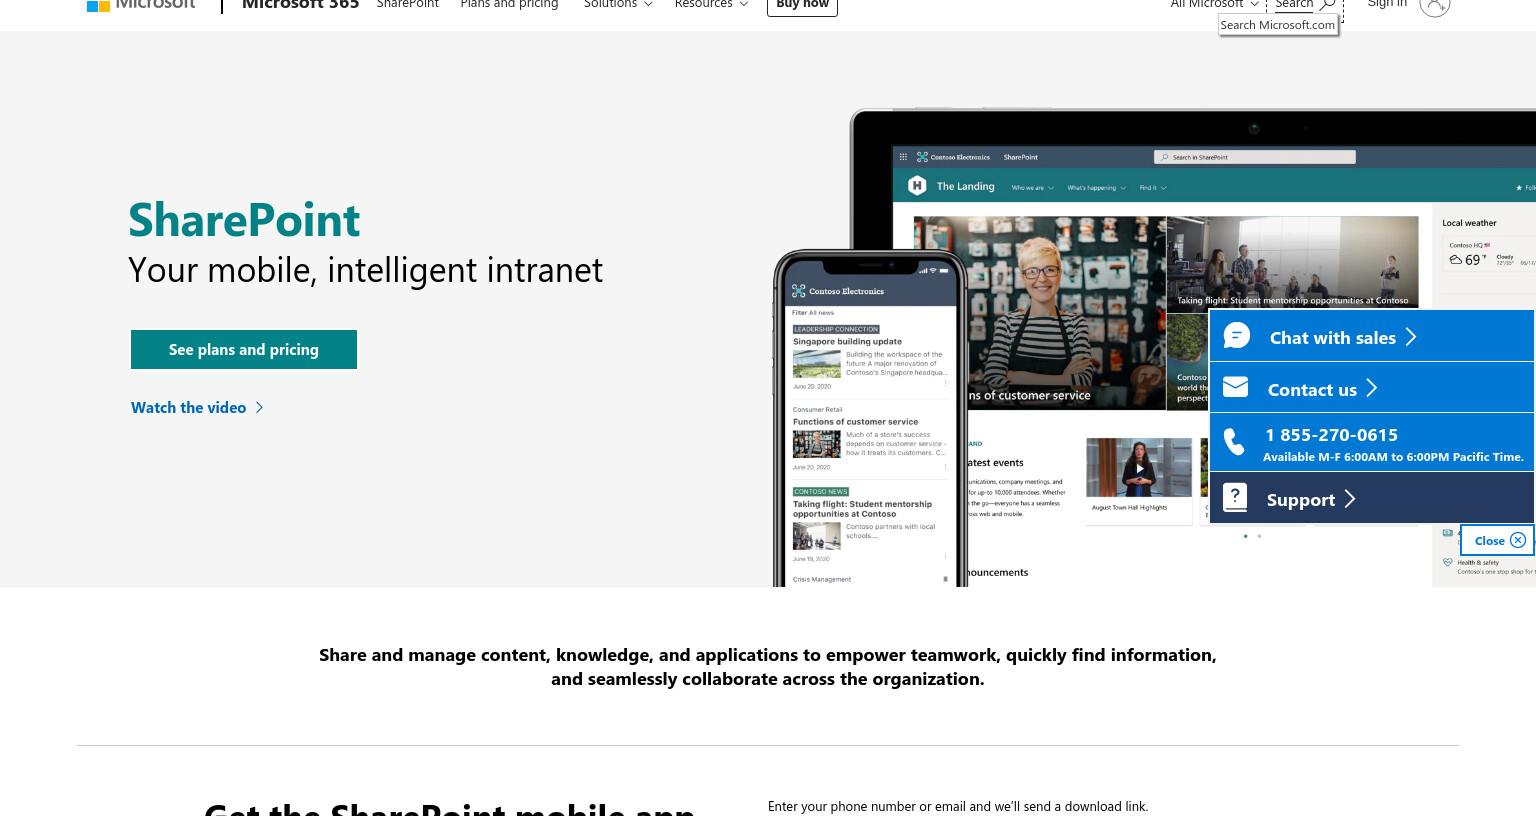
Task: Click the See plans and pricing button
Action: click(x=244, y=349)
